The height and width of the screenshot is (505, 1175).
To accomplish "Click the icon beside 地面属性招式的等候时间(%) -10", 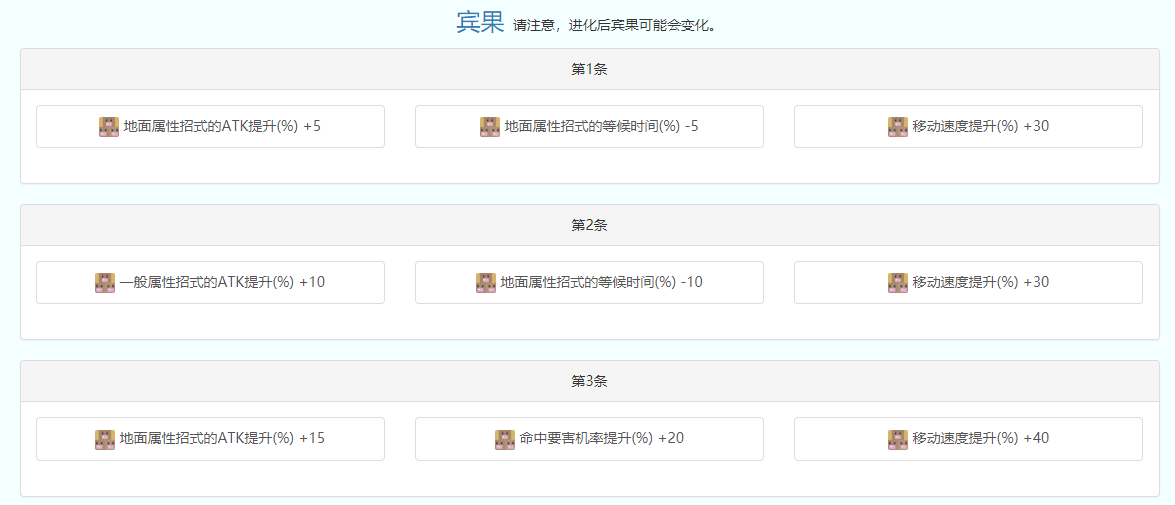I will coord(486,283).
